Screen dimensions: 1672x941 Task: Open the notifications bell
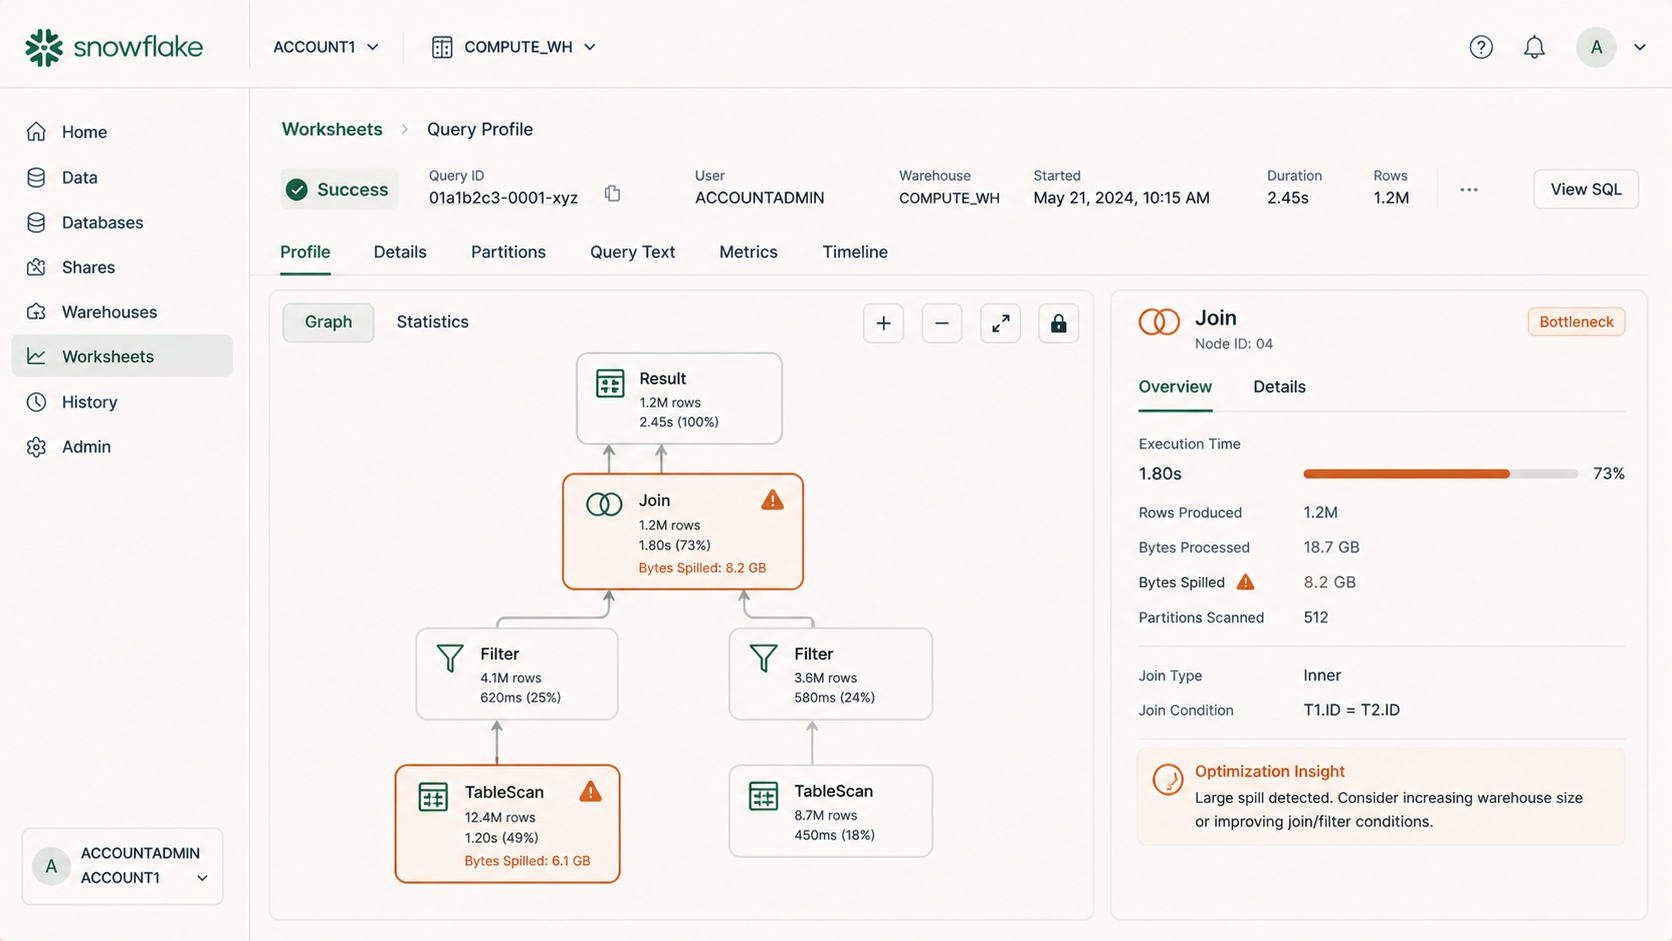(1534, 47)
